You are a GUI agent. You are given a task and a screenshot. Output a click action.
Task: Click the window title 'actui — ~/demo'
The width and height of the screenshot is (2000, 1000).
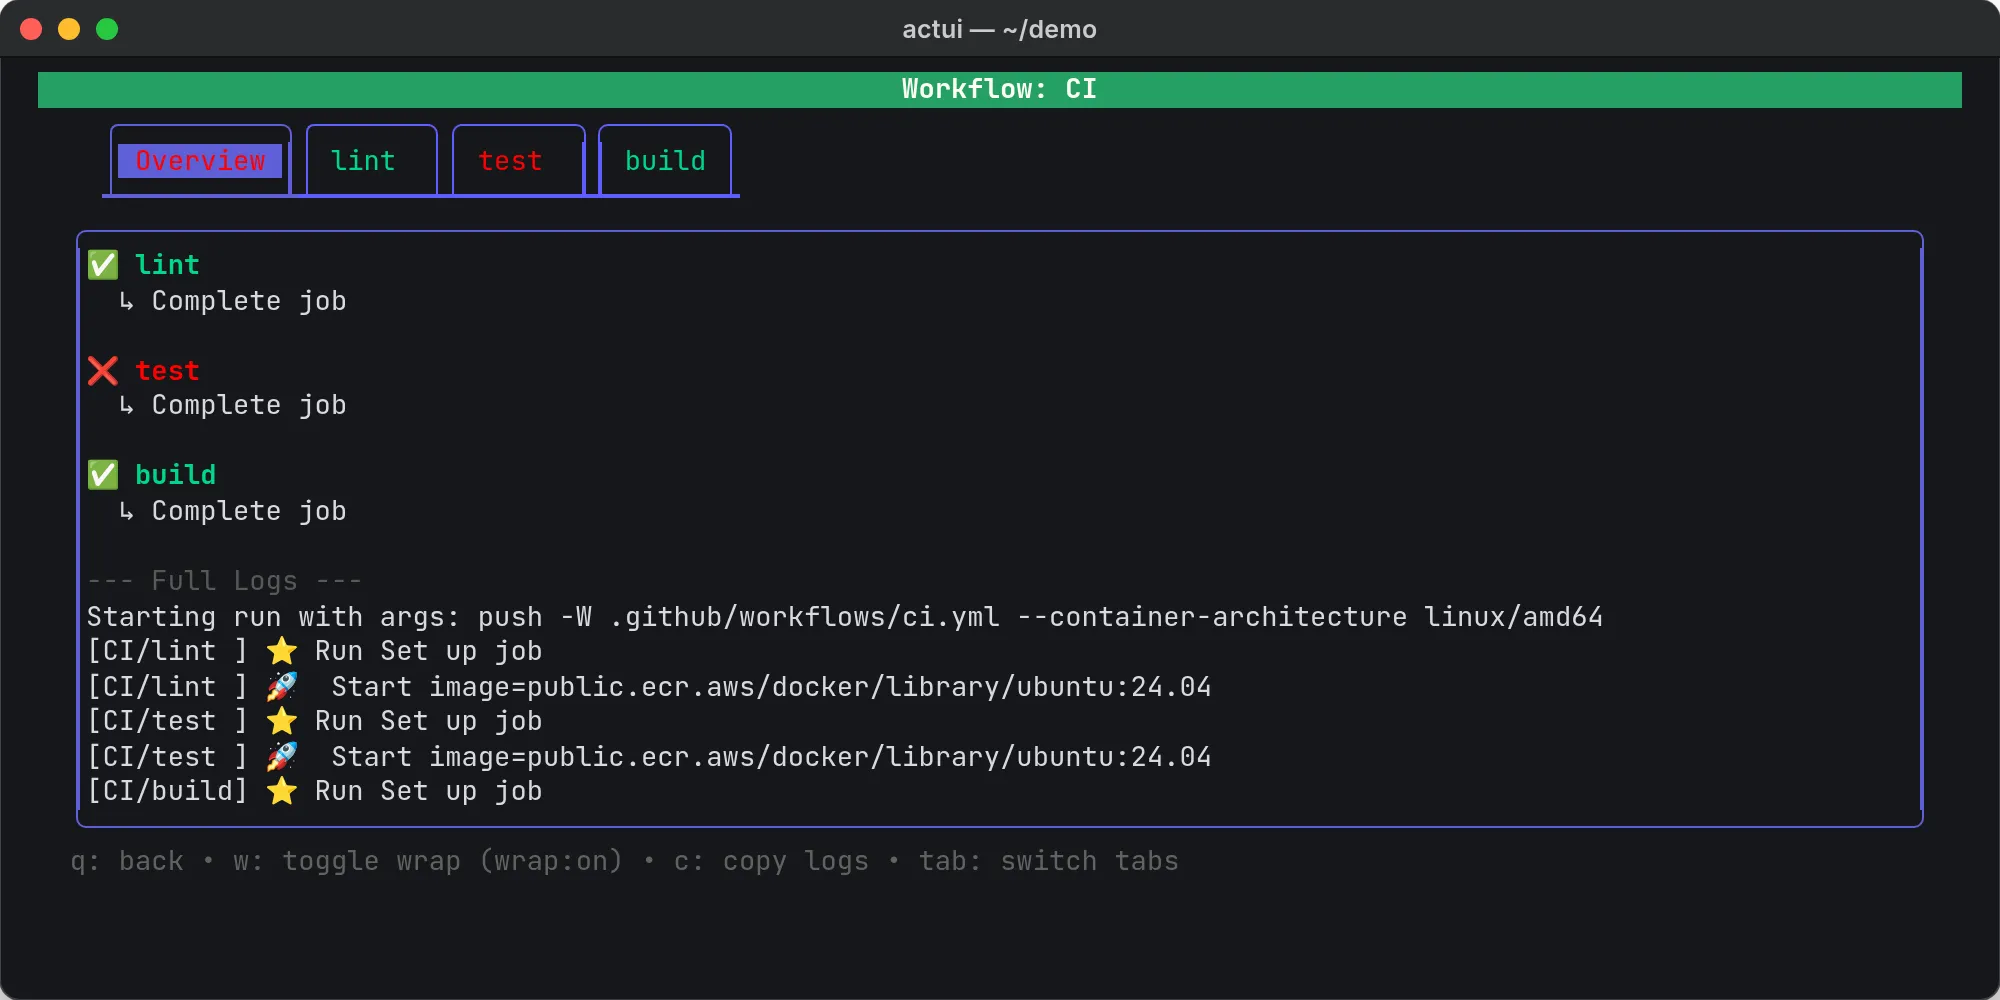point(999,29)
